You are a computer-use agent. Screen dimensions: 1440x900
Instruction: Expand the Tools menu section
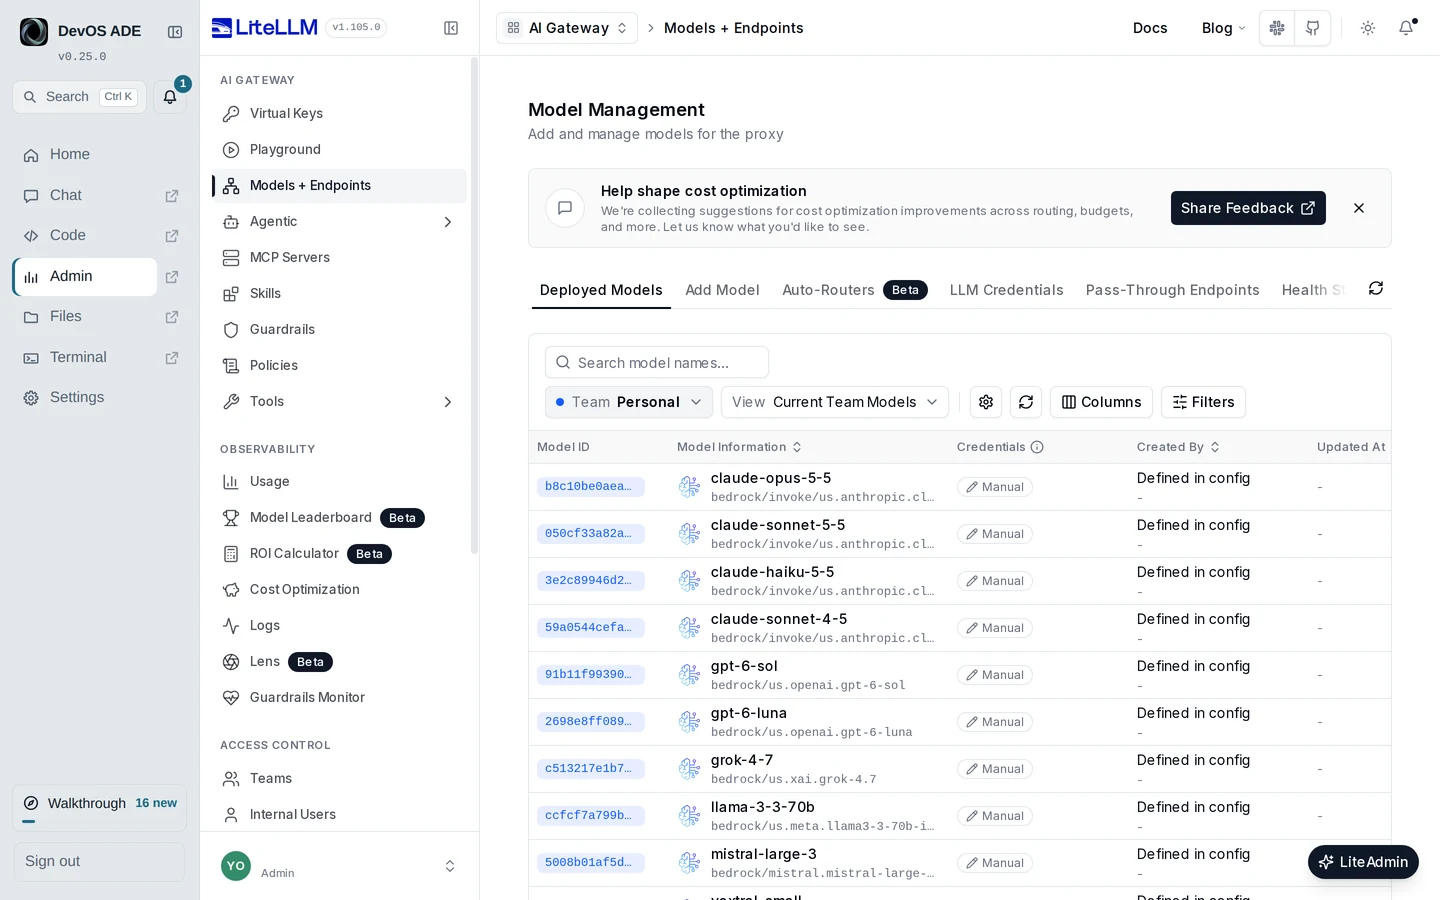pos(340,402)
